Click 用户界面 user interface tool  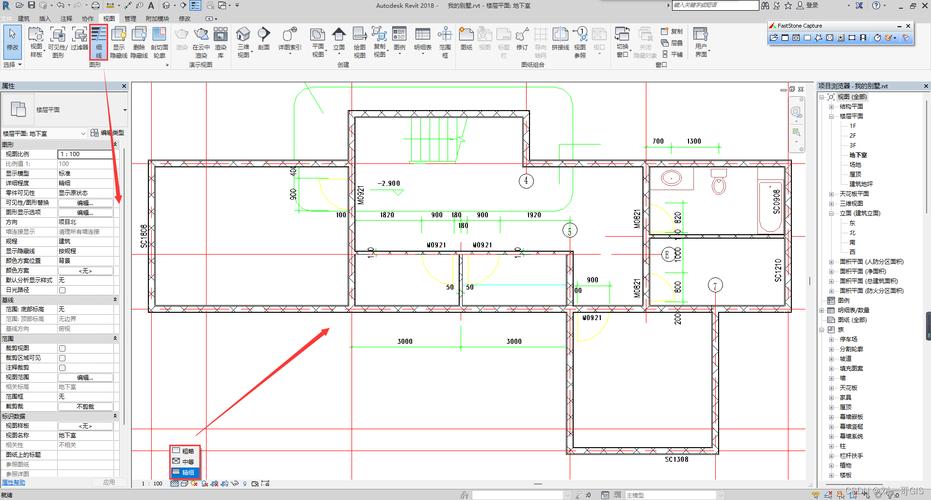[x=701, y=42]
